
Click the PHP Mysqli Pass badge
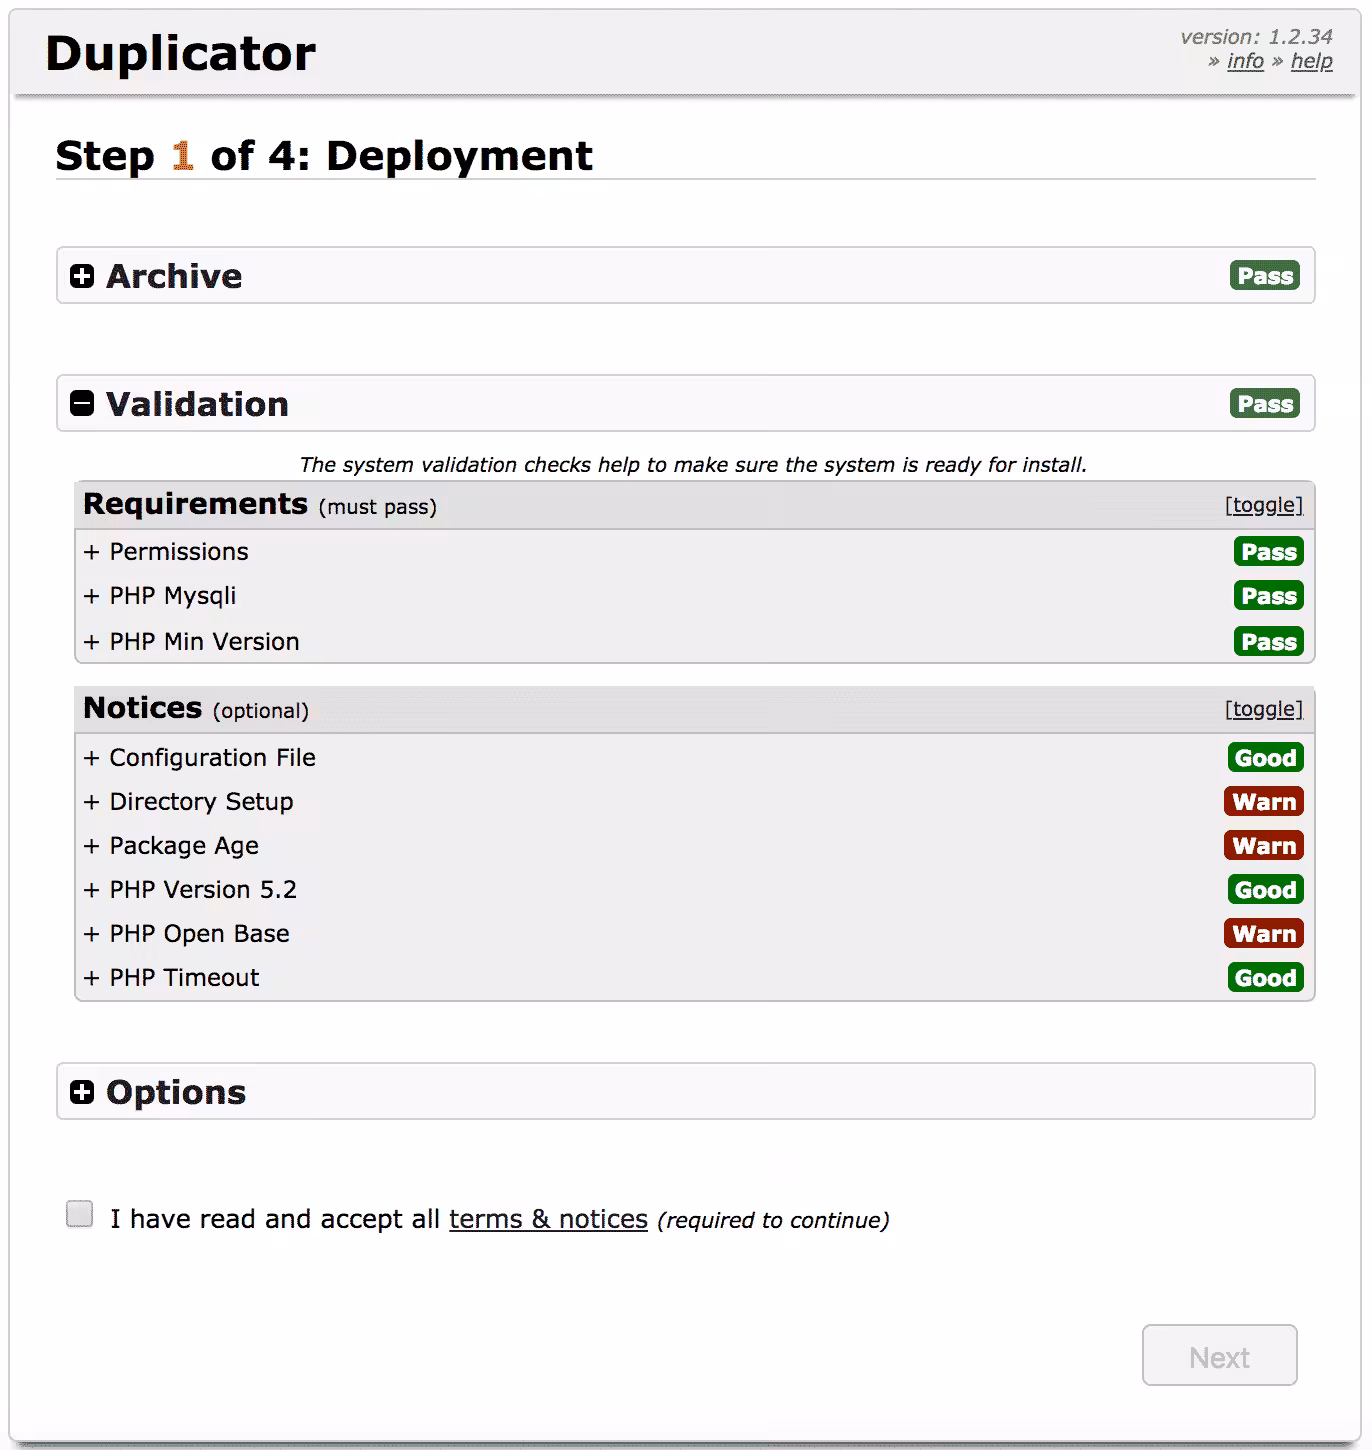click(x=1269, y=596)
